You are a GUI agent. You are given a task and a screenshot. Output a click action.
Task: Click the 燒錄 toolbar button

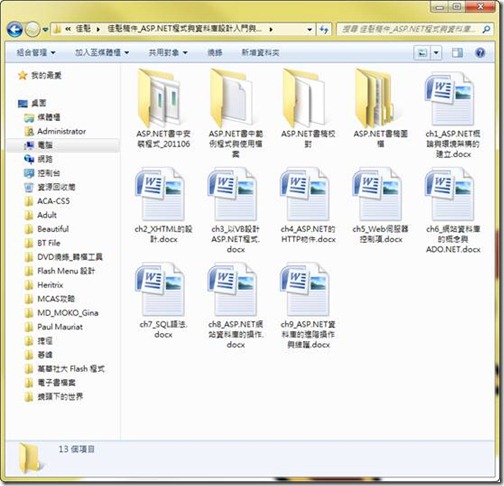(215, 53)
